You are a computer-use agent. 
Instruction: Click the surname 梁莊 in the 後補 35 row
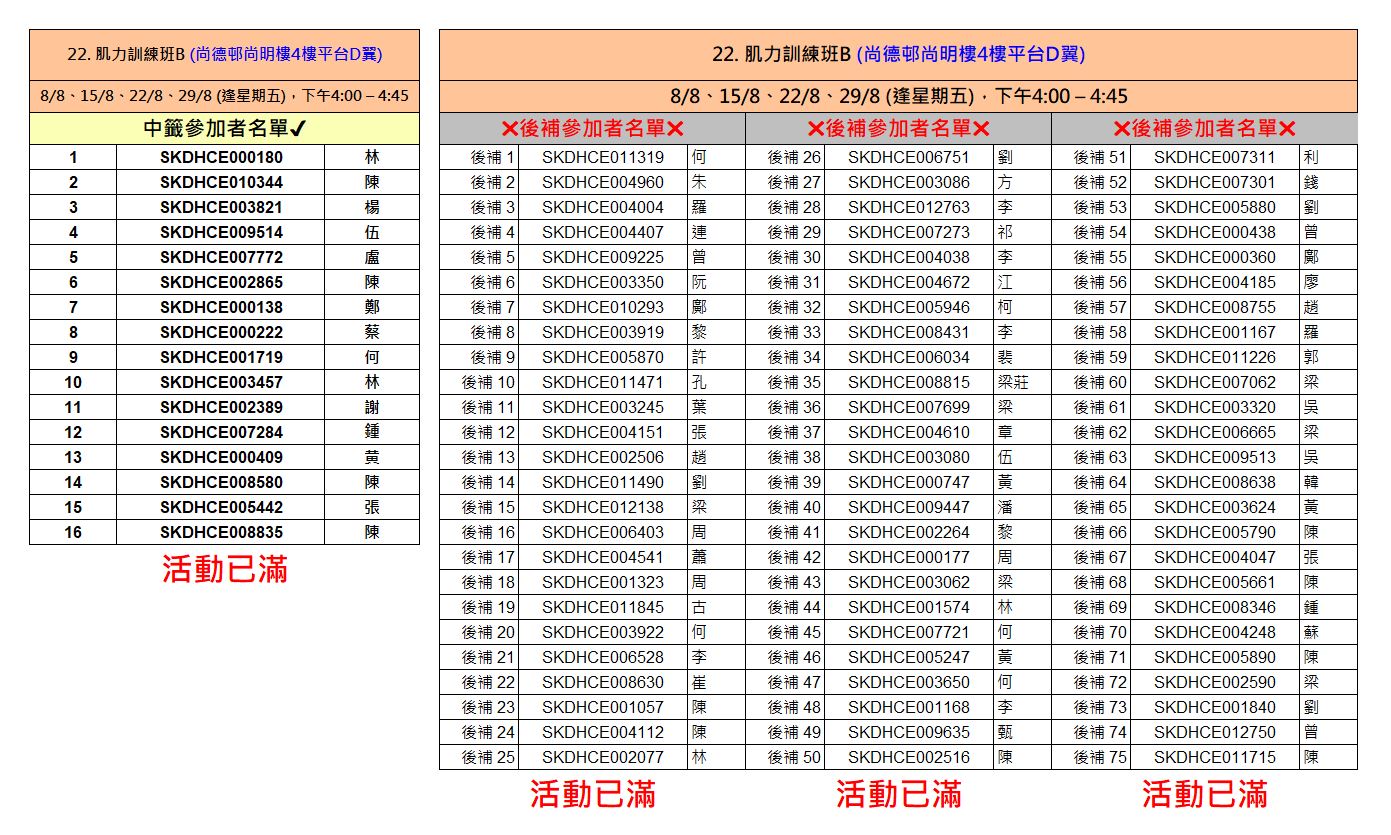coord(1012,382)
